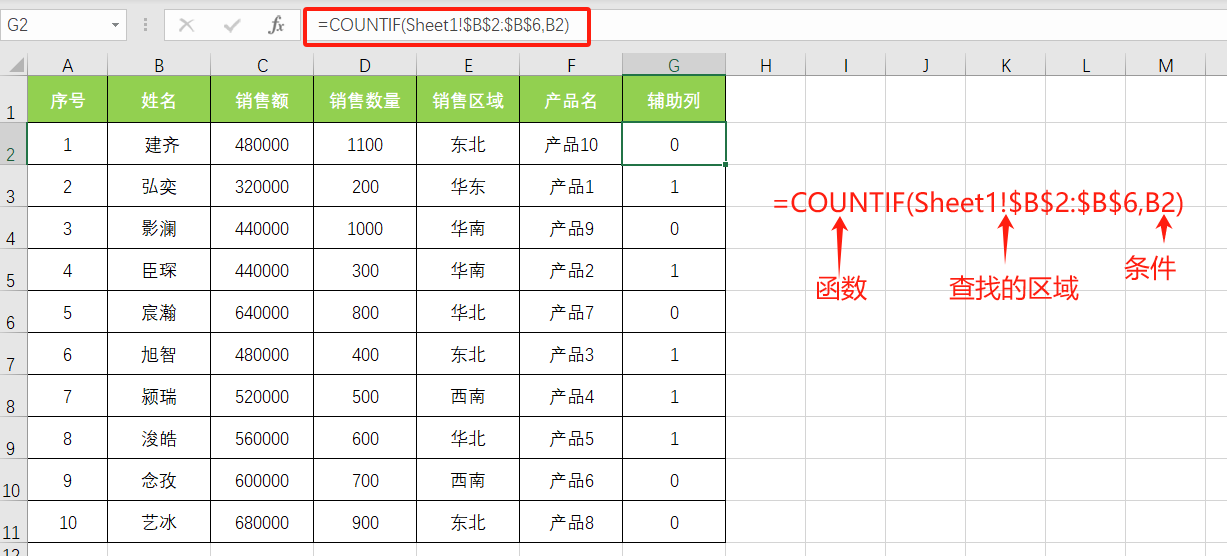Click sales quantity cell 1000
The width and height of the screenshot is (1227, 556).
pyautogui.click(x=365, y=228)
